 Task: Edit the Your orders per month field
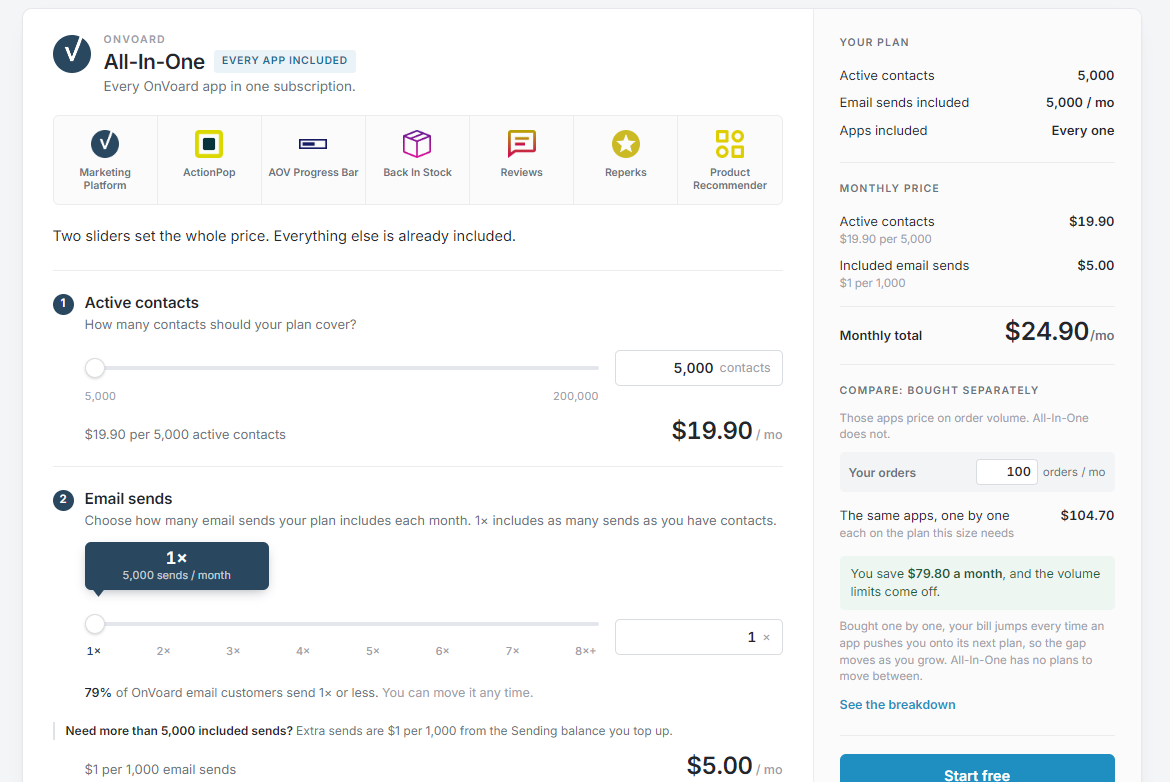pyautogui.click(x=1007, y=472)
